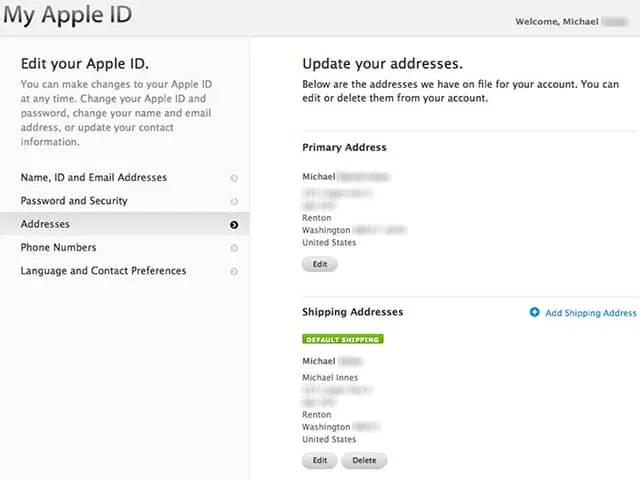Screen dimensions: 640x480
Task: Edit the default shipping address
Action: pyautogui.click(x=320, y=461)
